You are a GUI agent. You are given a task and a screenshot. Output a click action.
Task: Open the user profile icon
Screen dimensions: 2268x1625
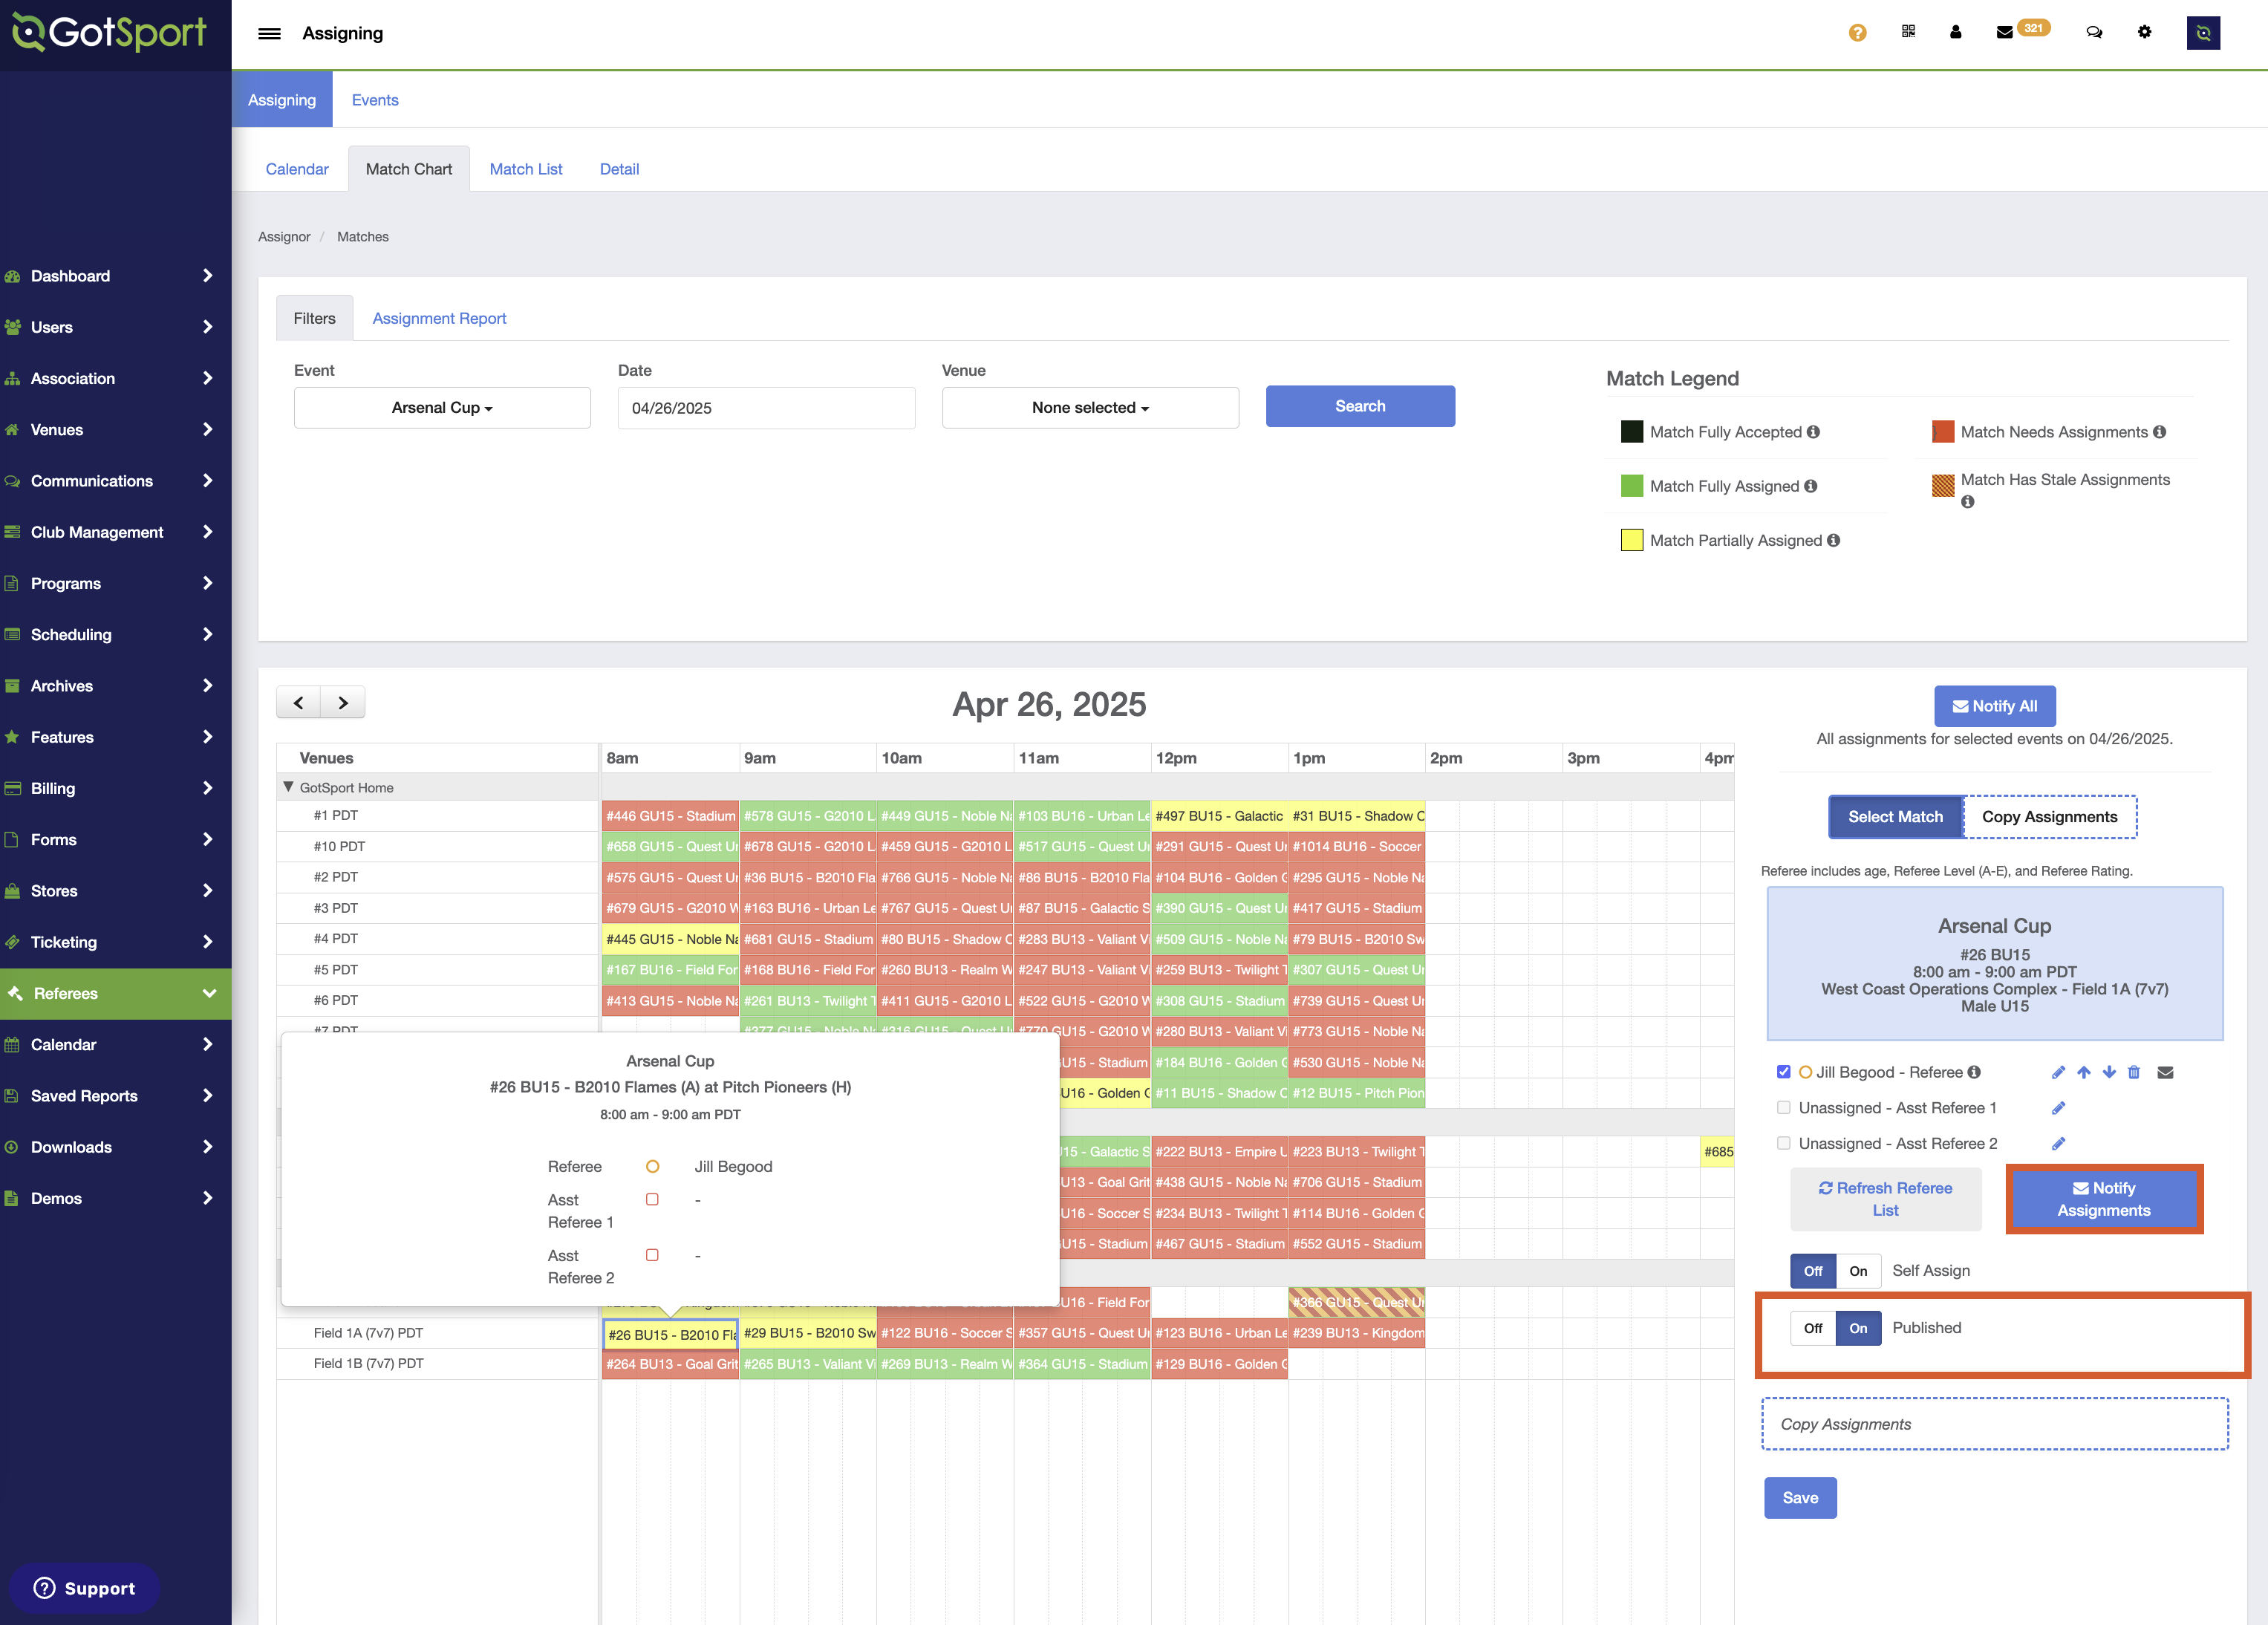(1955, 32)
